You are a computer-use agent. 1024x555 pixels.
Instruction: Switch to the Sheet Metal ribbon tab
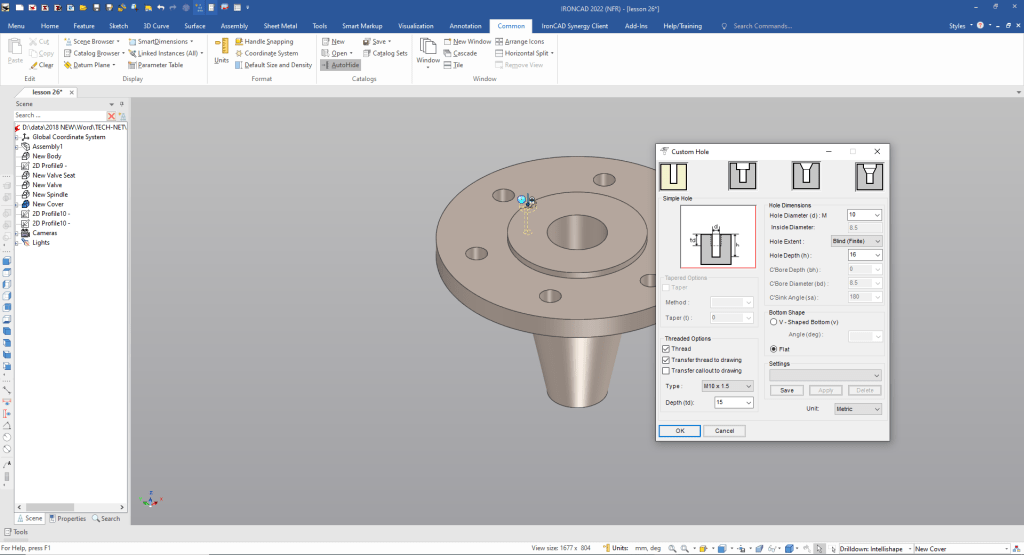[x=280, y=26]
